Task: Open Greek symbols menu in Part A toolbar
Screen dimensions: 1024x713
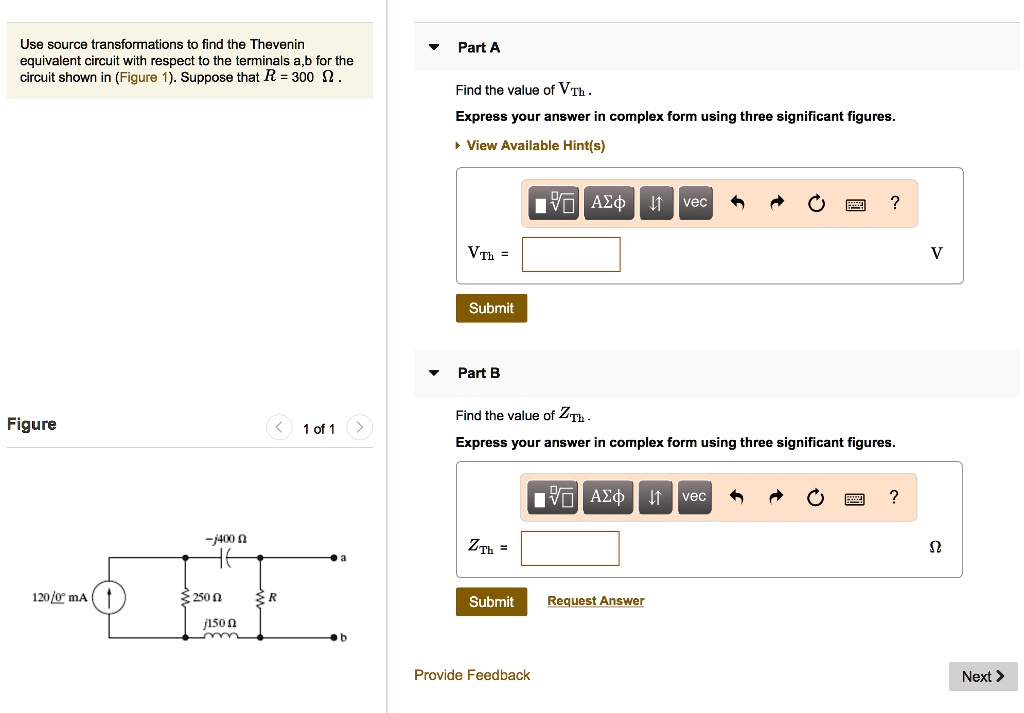Action: click(x=608, y=203)
